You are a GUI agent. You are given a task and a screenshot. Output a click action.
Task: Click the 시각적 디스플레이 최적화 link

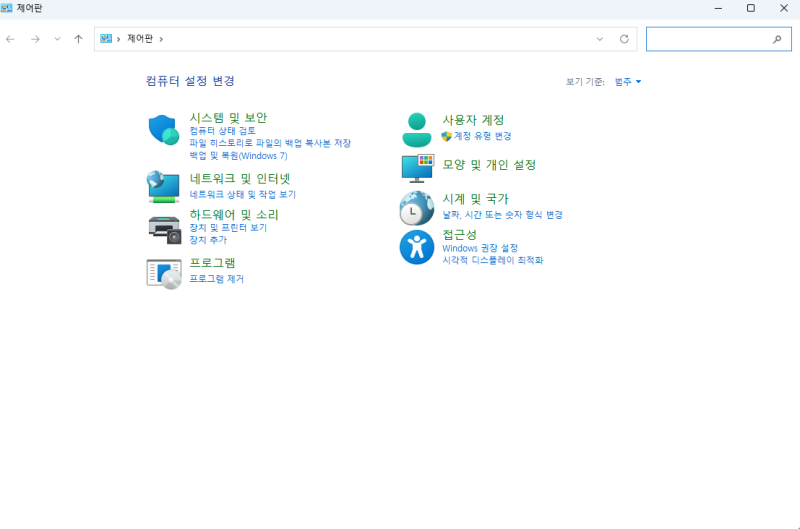pos(492,260)
